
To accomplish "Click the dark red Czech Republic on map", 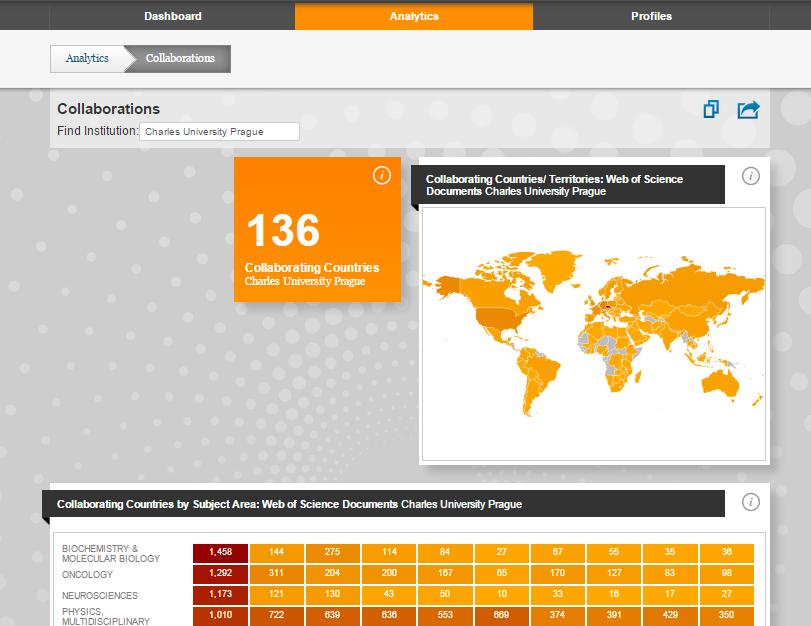I will pyautogui.click(x=608, y=306).
